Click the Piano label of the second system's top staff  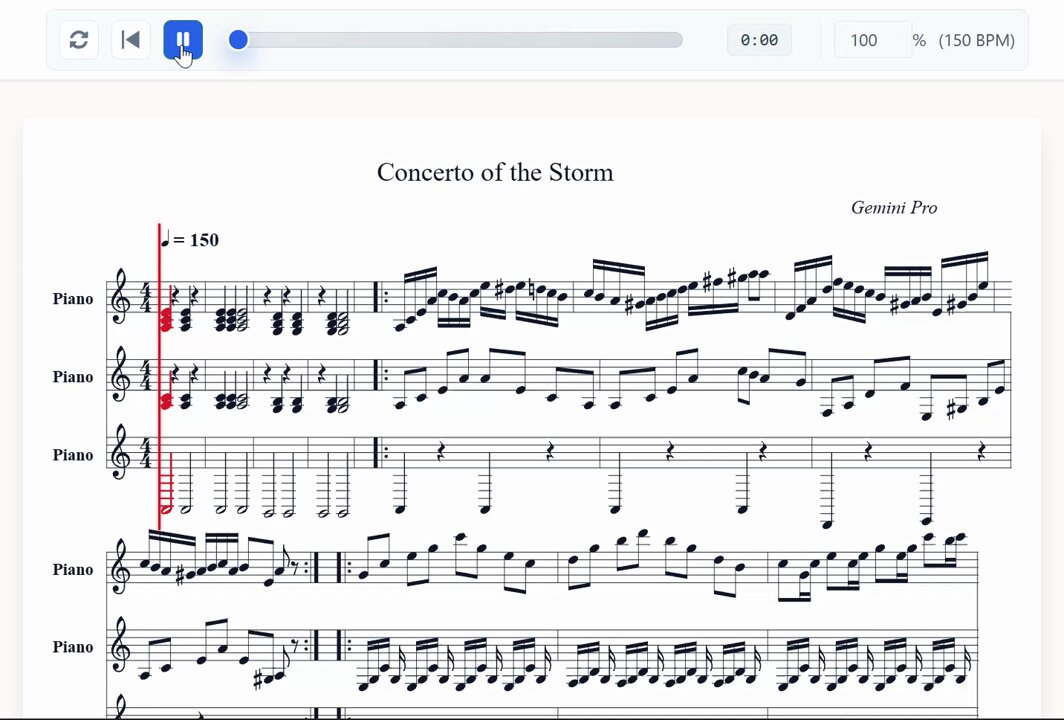click(x=73, y=570)
